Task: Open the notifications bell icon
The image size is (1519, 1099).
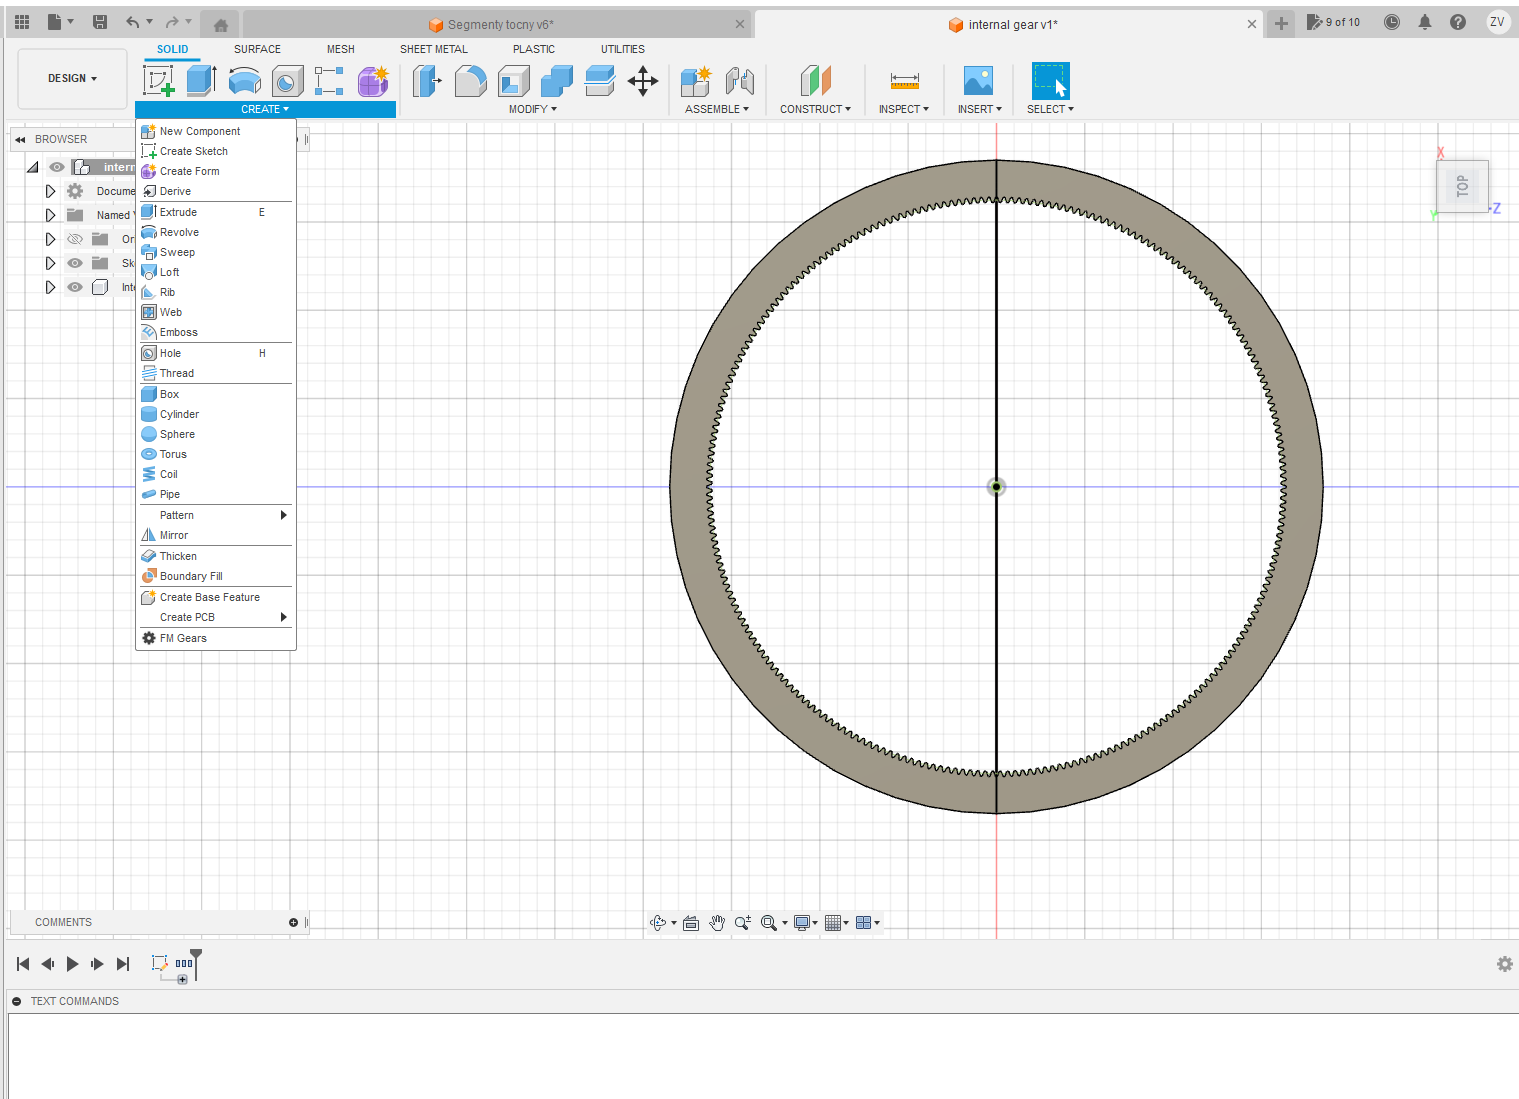Action: [1424, 22]
